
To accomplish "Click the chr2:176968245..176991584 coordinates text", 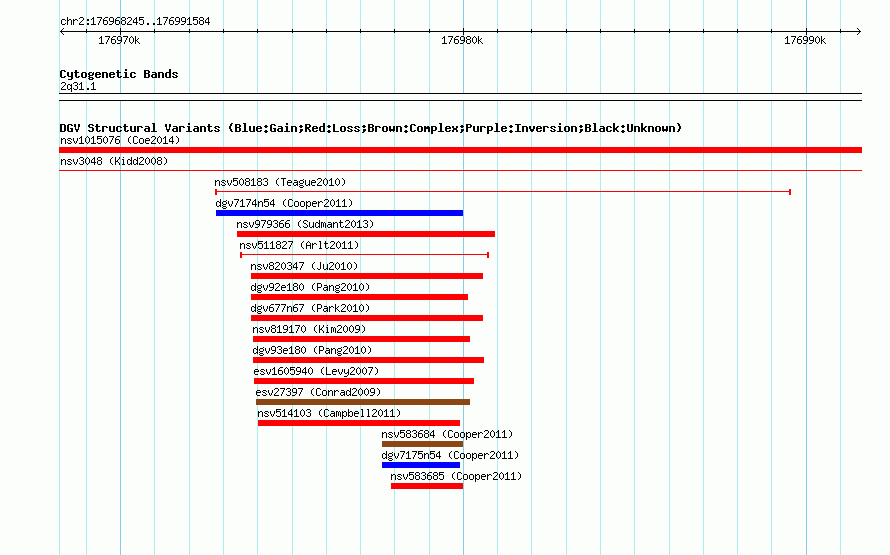I will coord(135,22).
